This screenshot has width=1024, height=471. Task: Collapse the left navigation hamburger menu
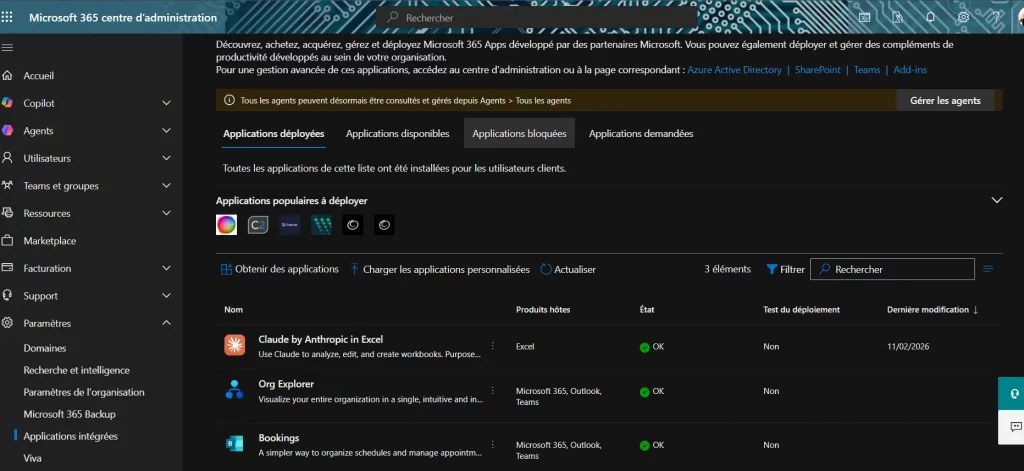point(8,48)
